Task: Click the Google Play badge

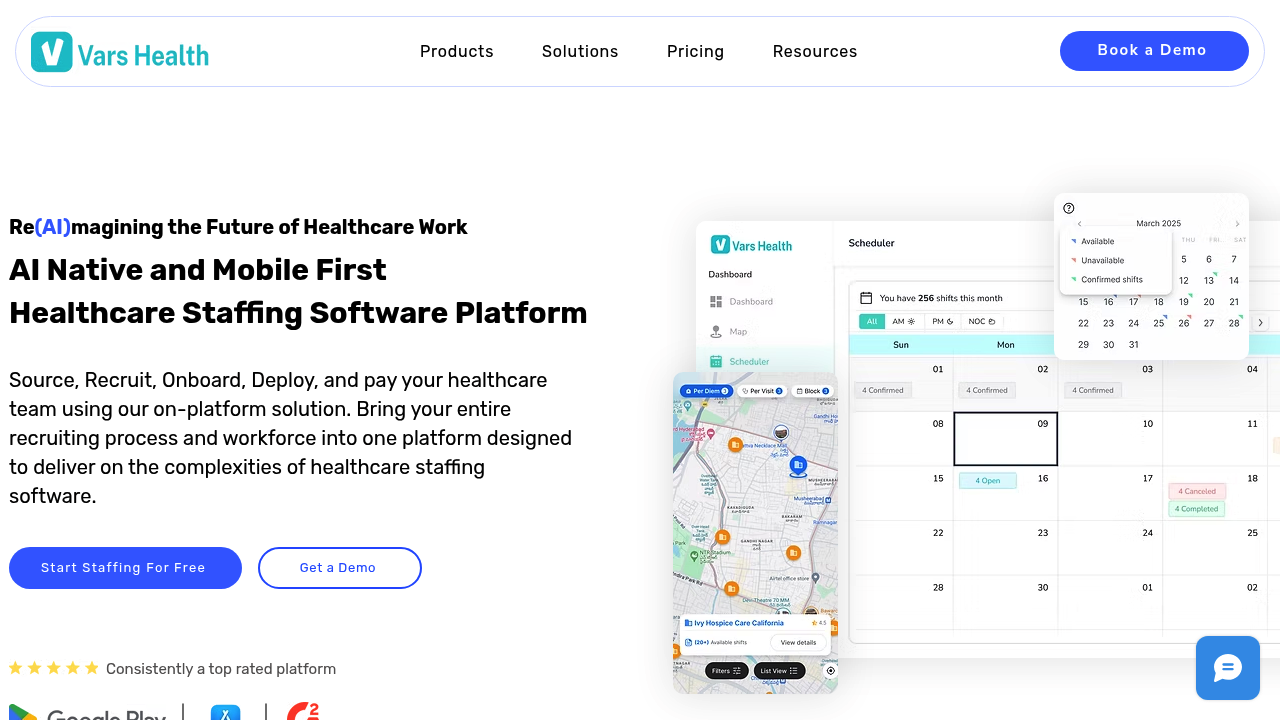Action: [x=88, y=714]
